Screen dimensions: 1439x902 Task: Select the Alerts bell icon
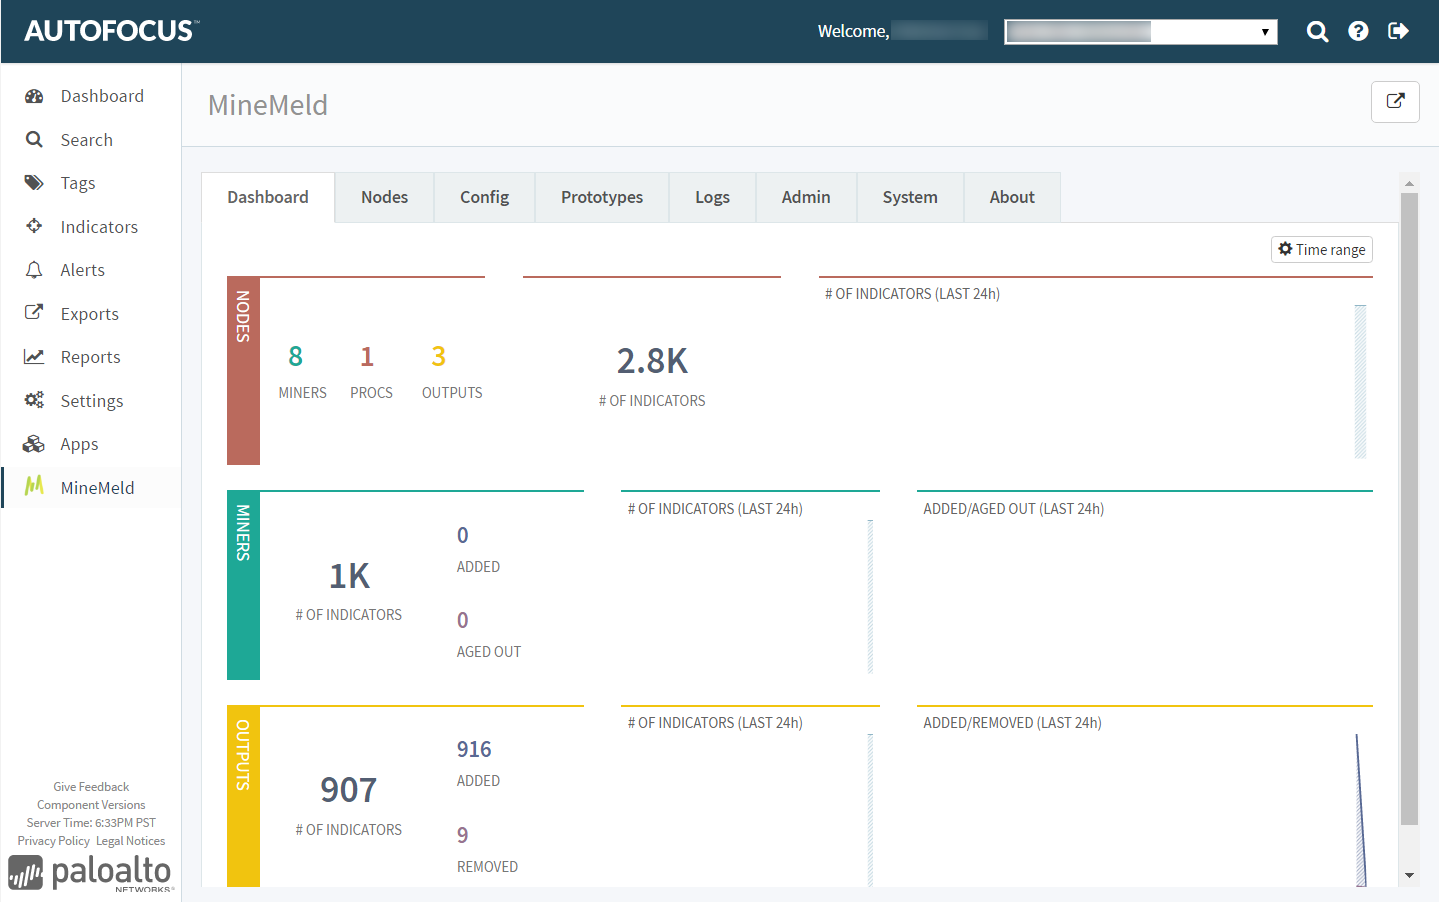pyautogui.click(x=34, y=270)
